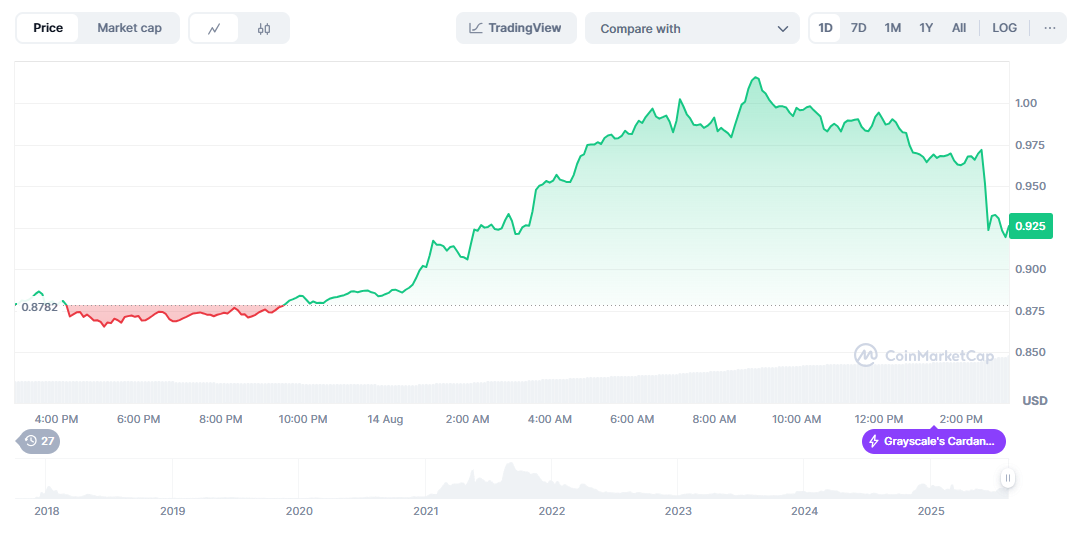The image size is (1083, 538).
Task: Select the candlestick chart view icon
Action: [264, 28]
